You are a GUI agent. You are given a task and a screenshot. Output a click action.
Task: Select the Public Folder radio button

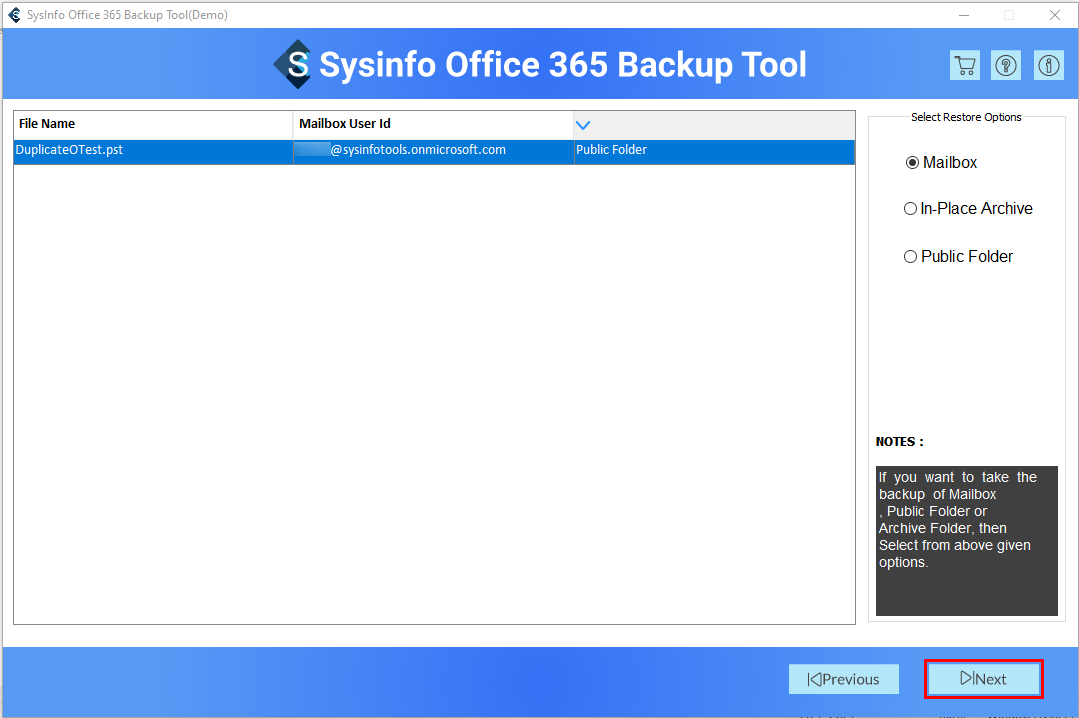tap(910, 257)
